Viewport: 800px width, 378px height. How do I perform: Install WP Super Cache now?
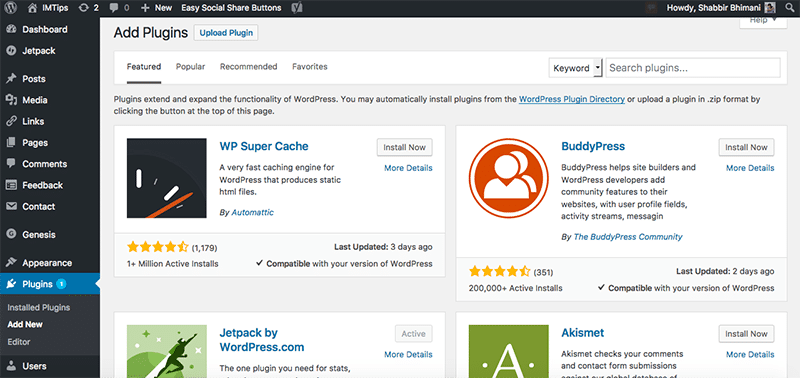pyautogui.click(x=405, y=147)
